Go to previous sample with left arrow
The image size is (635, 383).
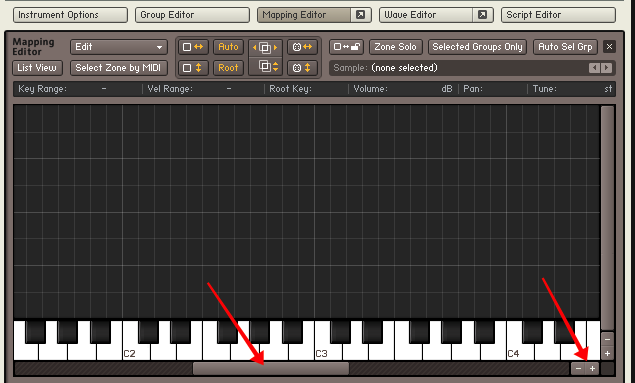[x=594, y=68]
